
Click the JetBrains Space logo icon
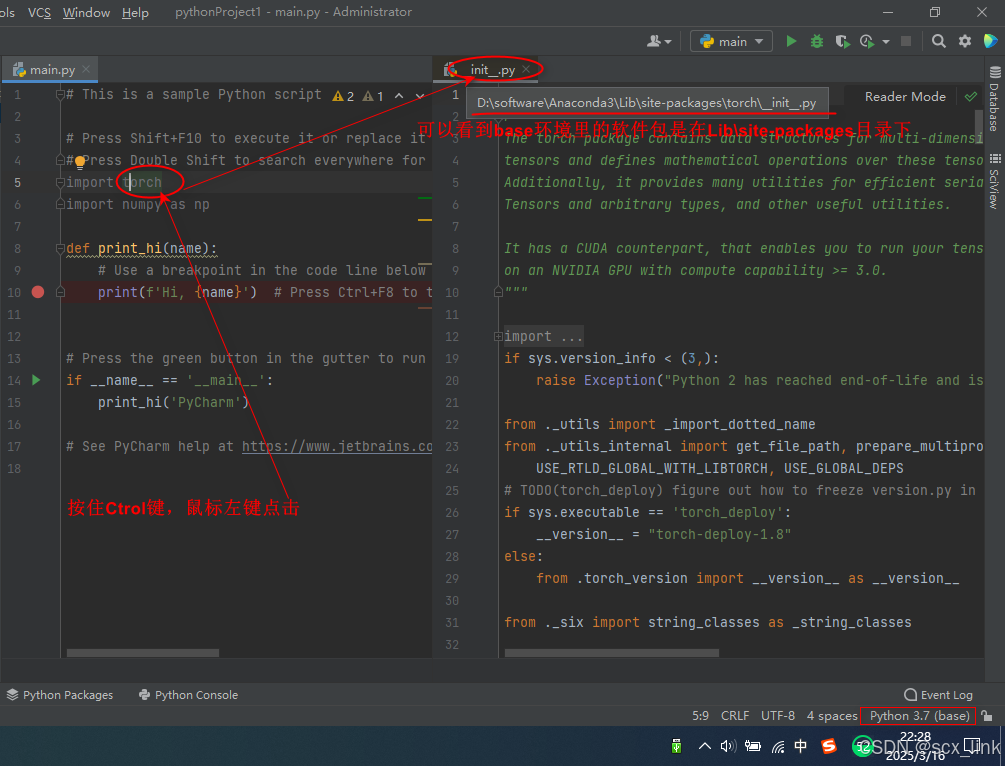pyautogui.click(x=990, y=42)
